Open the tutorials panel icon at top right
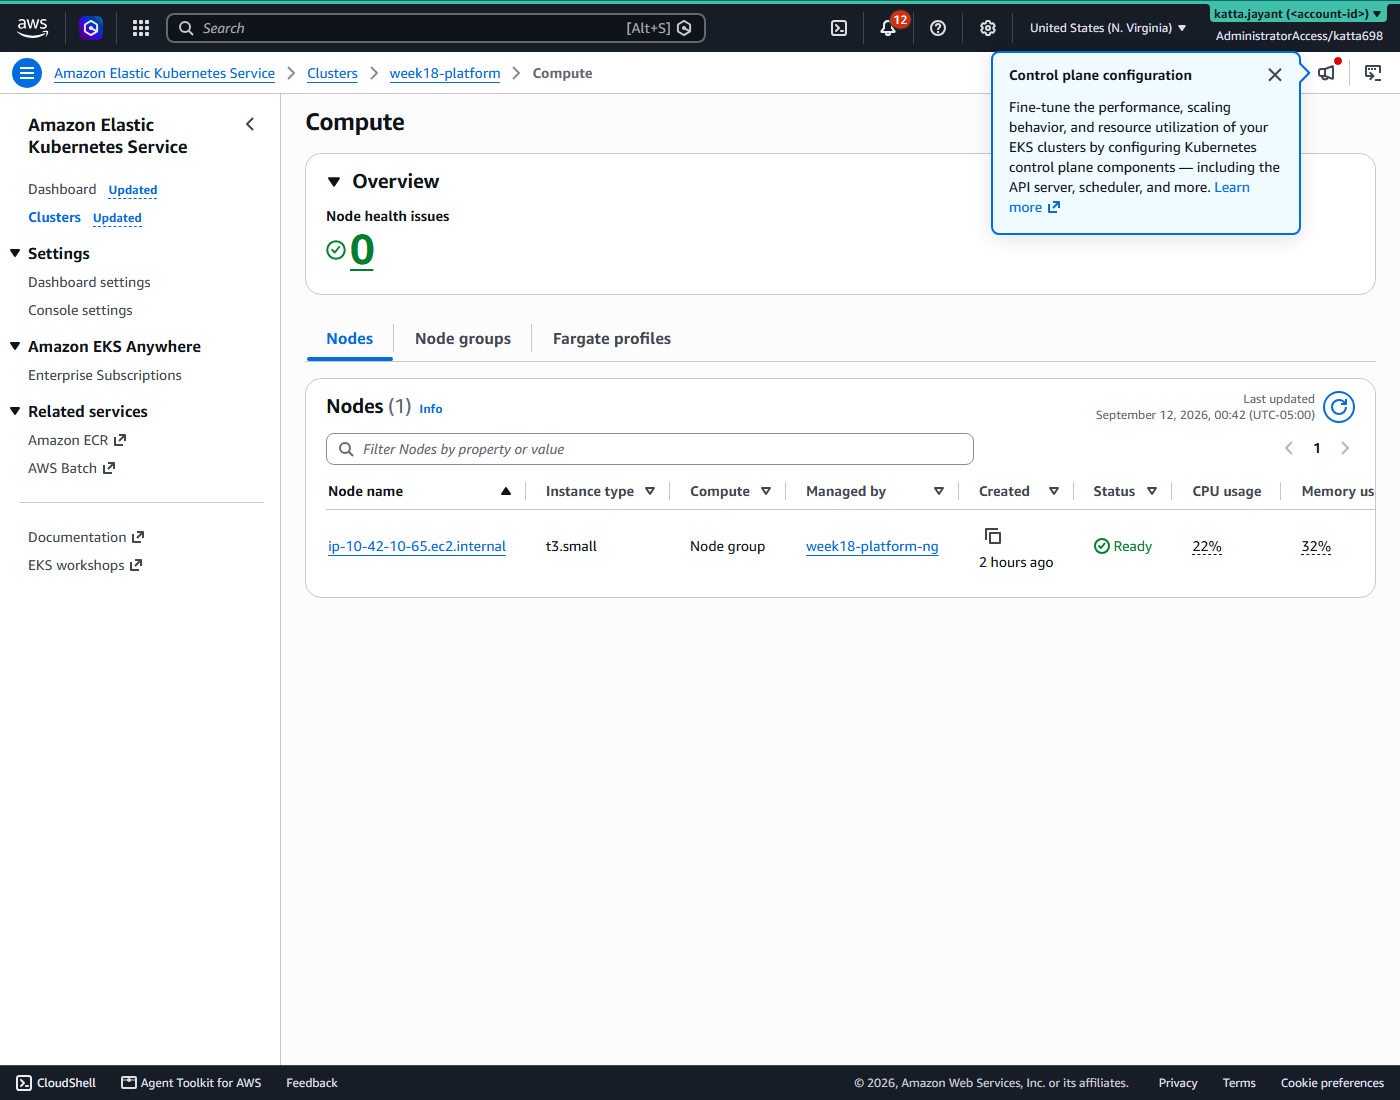The height and width of the screenshot is (1100, 1400). (x=1373, y=73)
